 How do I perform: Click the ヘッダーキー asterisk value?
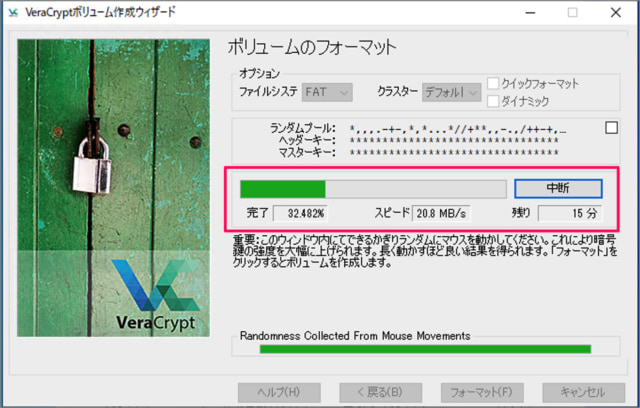454,141
